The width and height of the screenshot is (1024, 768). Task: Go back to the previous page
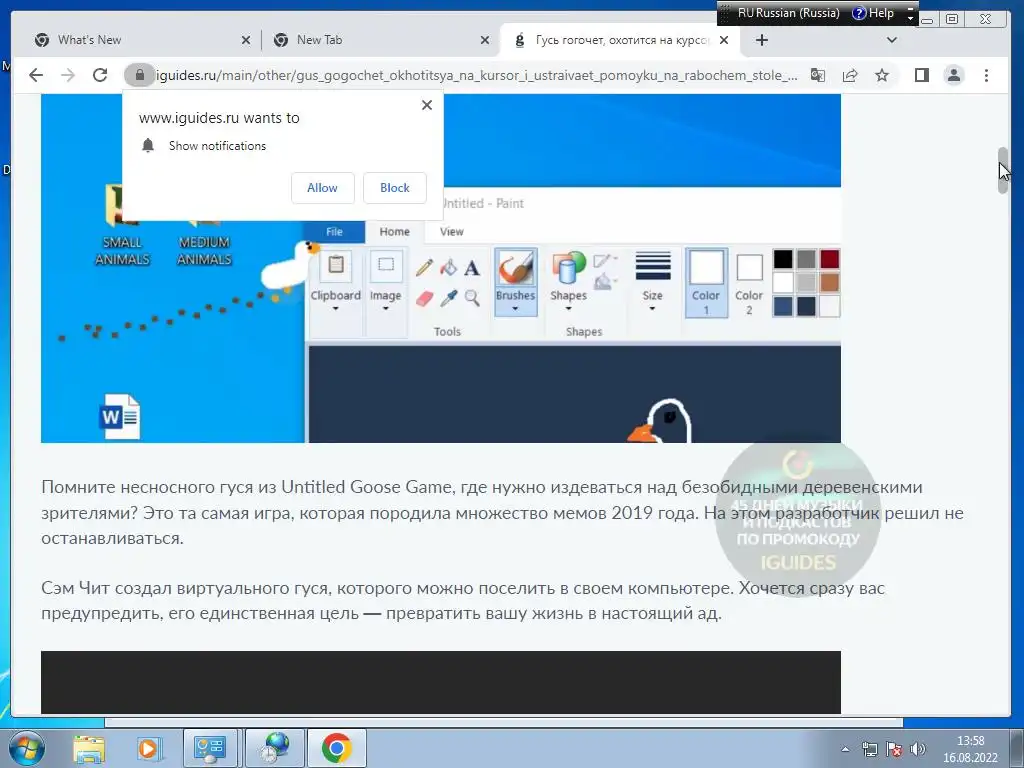click(x=36, y=75)
